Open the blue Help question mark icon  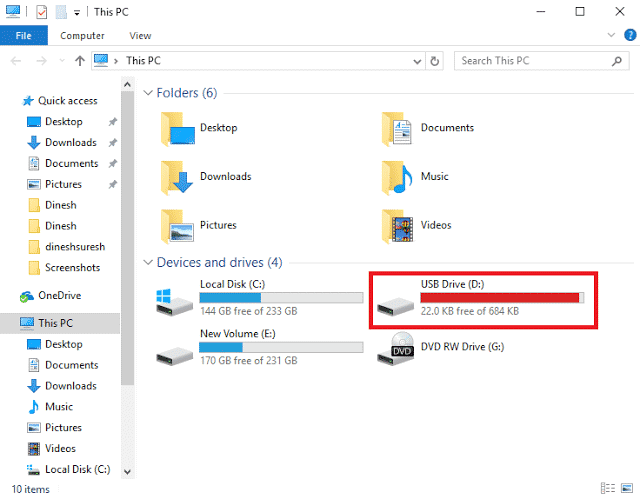630,35
